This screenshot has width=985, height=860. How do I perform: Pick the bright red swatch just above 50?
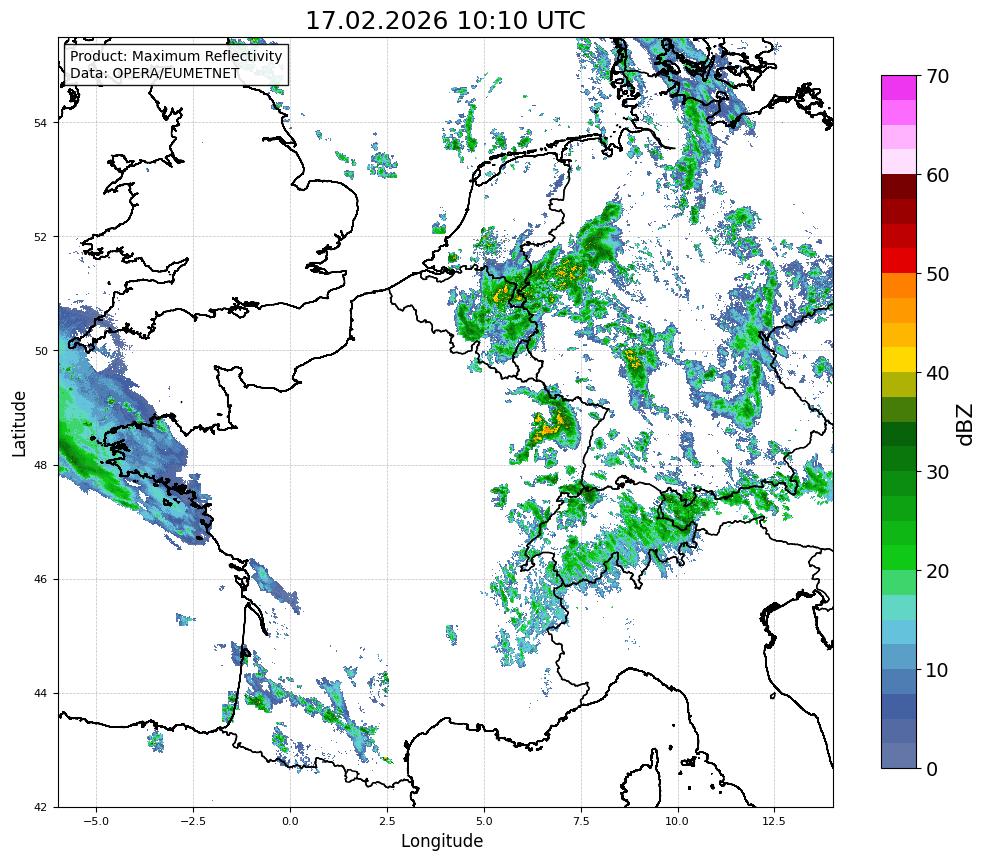[x=899, y=261]
